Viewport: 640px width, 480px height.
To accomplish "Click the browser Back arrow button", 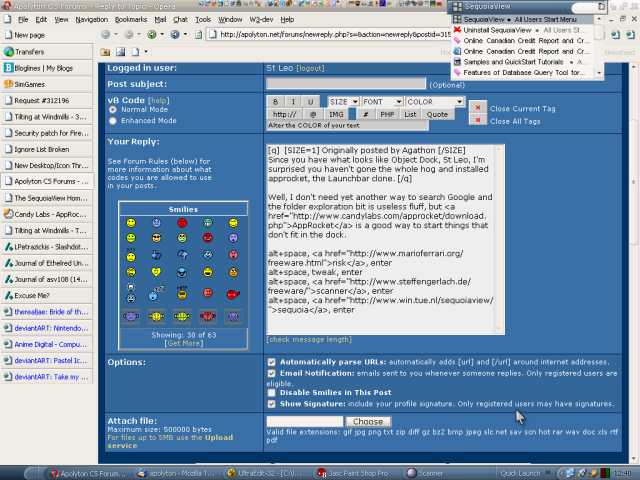I will coord(106,34).
